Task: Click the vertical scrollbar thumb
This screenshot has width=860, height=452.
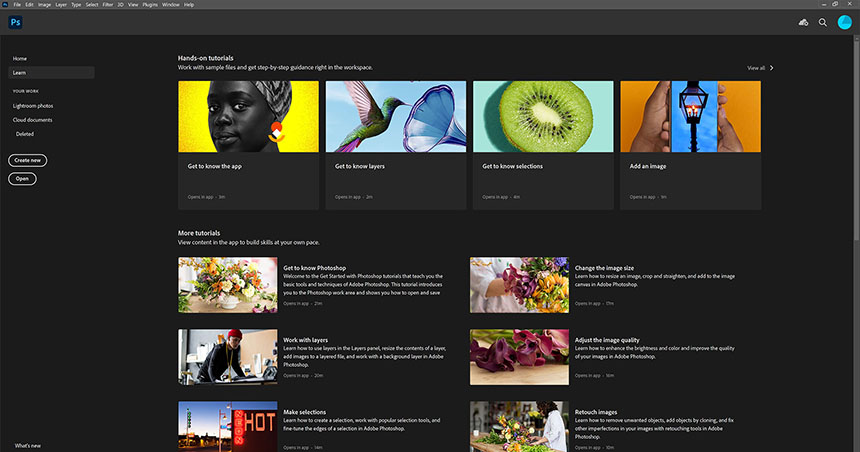Action: pos(856,140)
